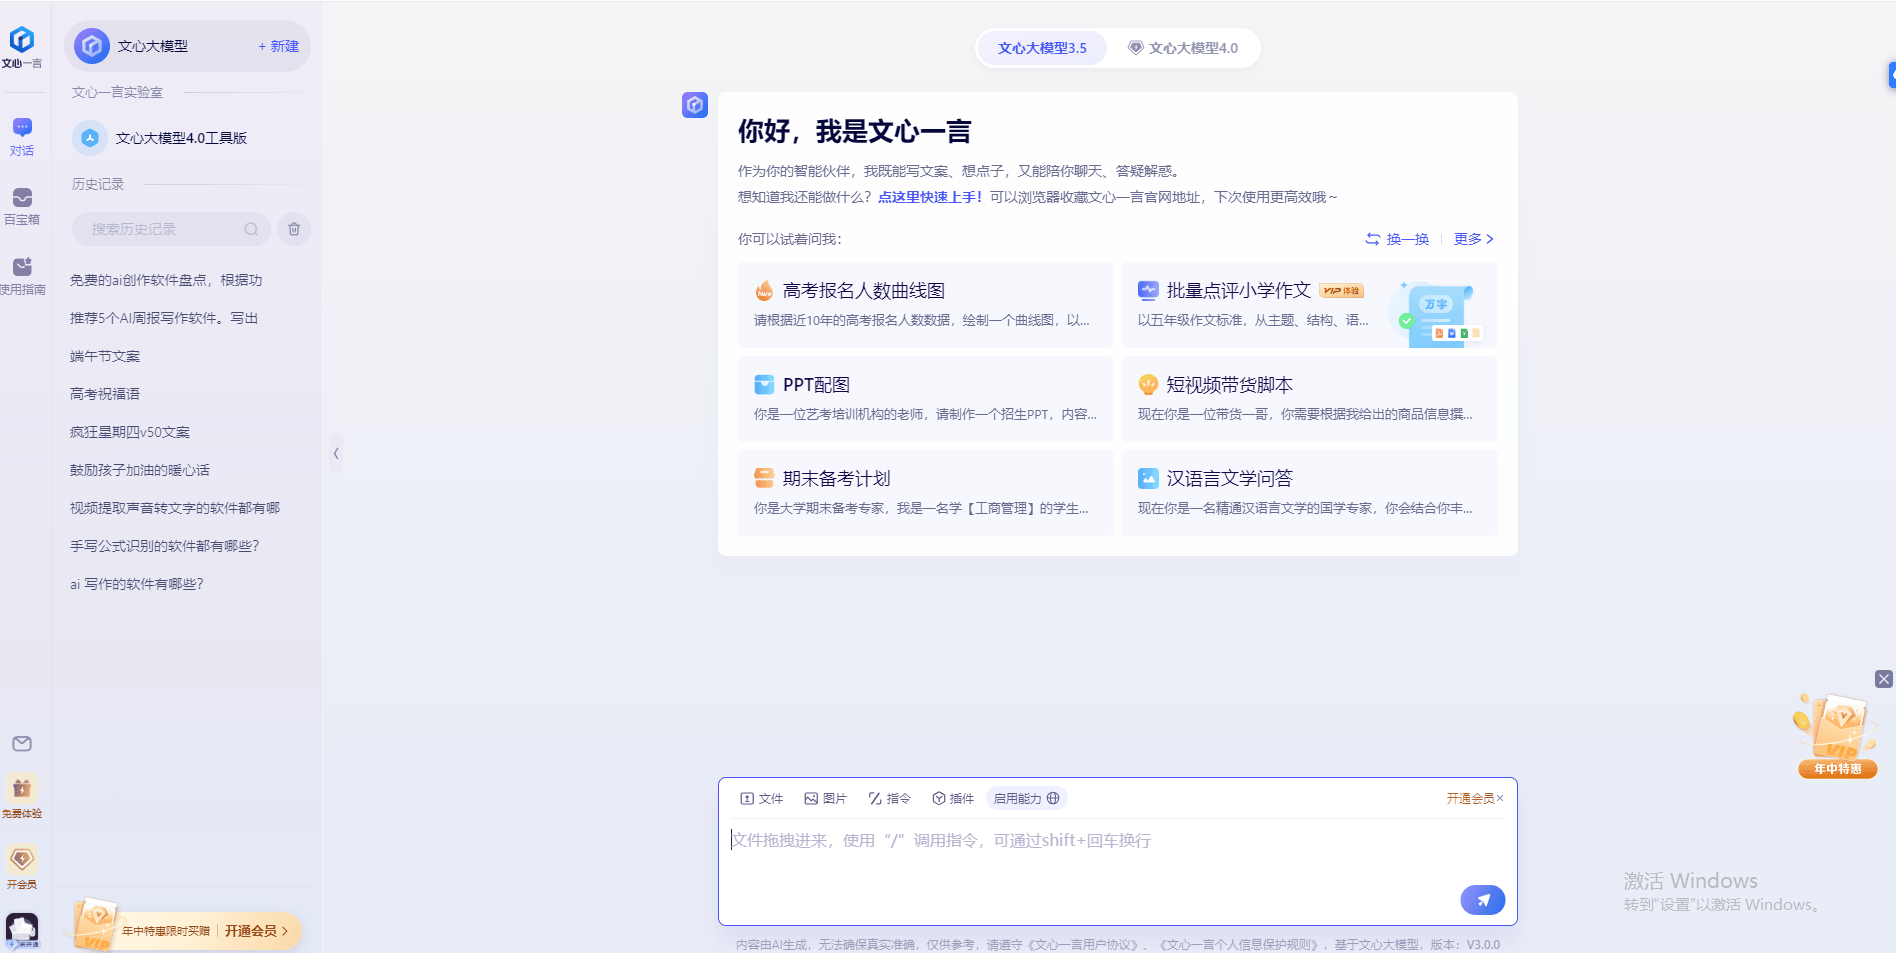Switch to 文心大模型4.0 model
The image size is (1896, 953).
[x=1183, y=48]
